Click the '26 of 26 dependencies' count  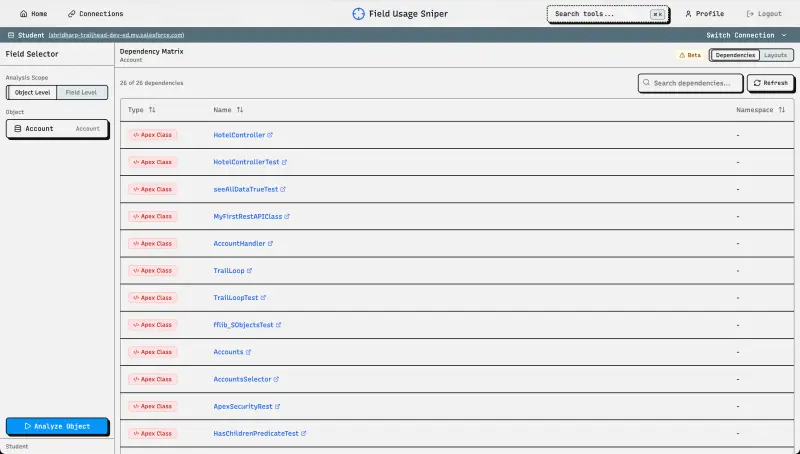click(x=152, y=83)
